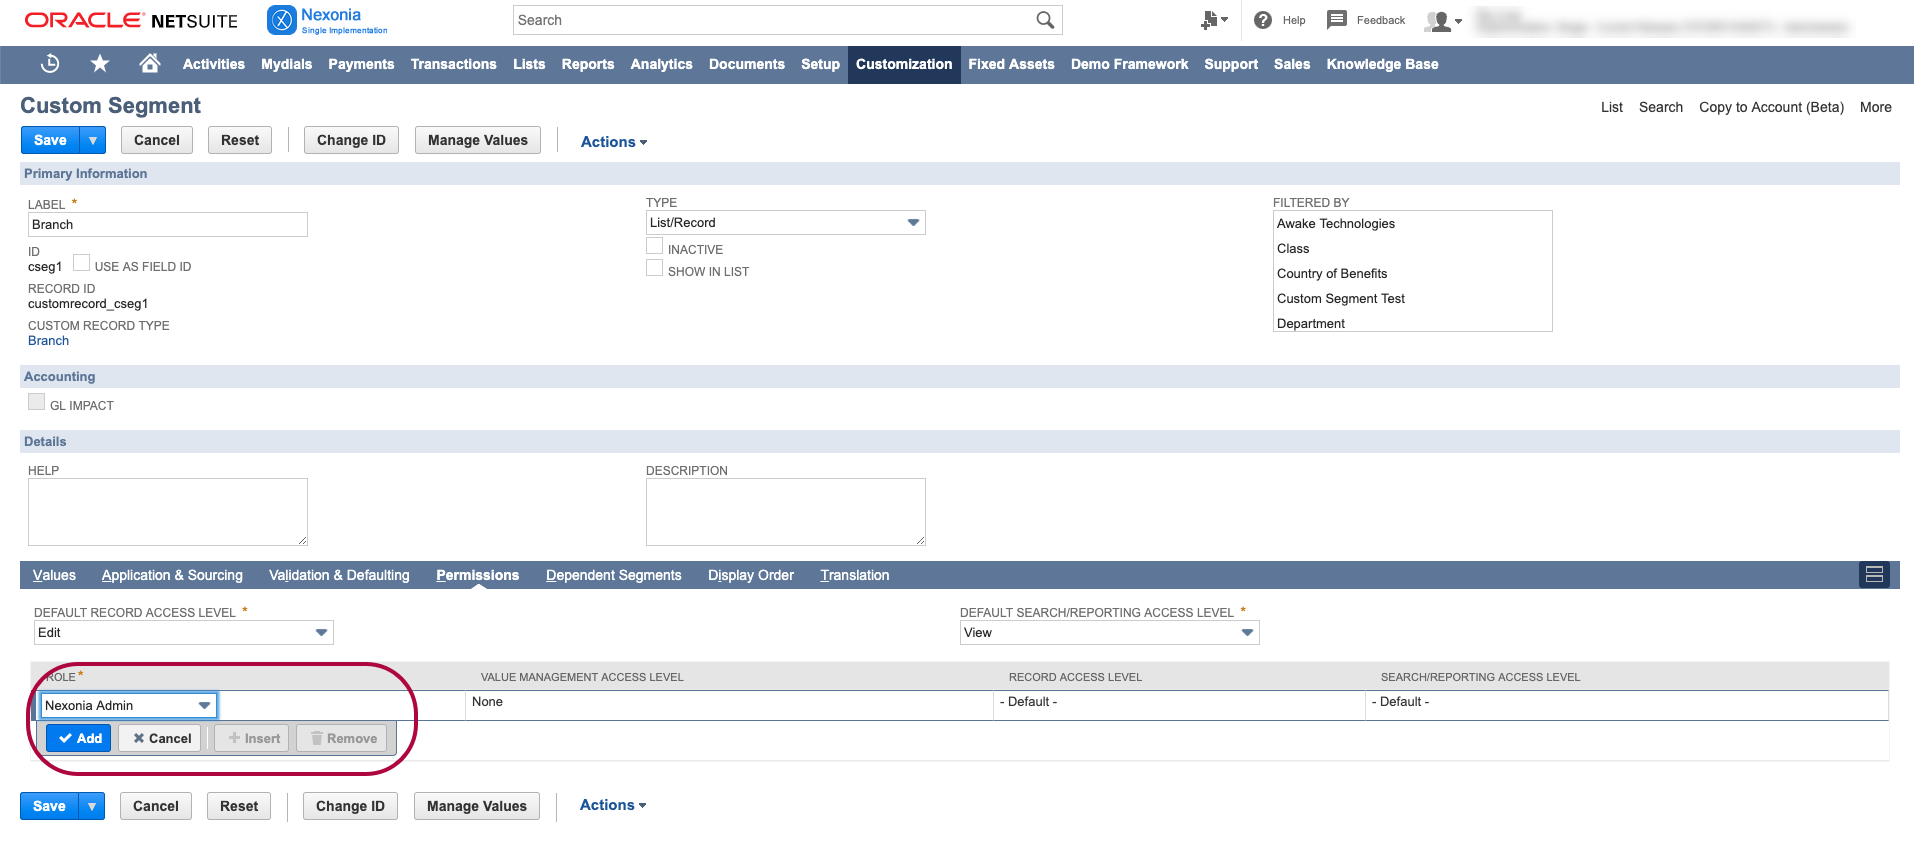Open the Create New icon menu
The height and width of the screenshot is (858, 1914).
pyautogui.click(x=1213, y=20)
